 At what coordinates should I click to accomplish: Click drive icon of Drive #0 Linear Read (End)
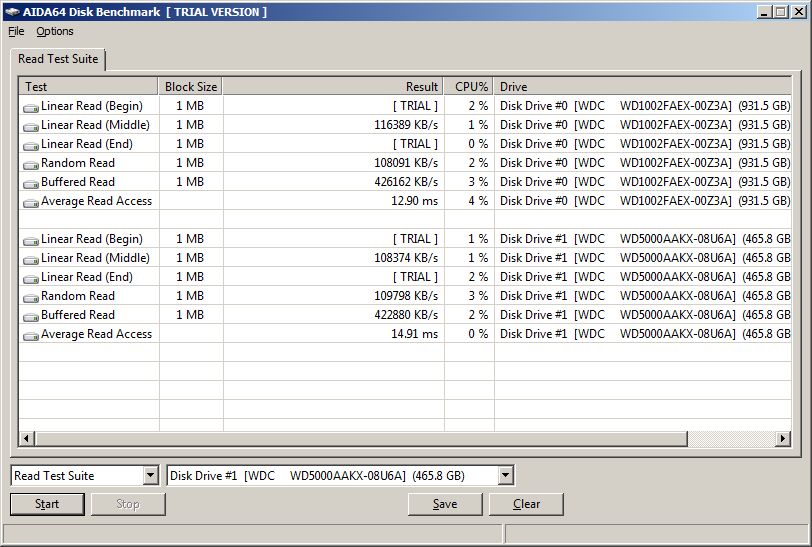click(x=31, y=146)
